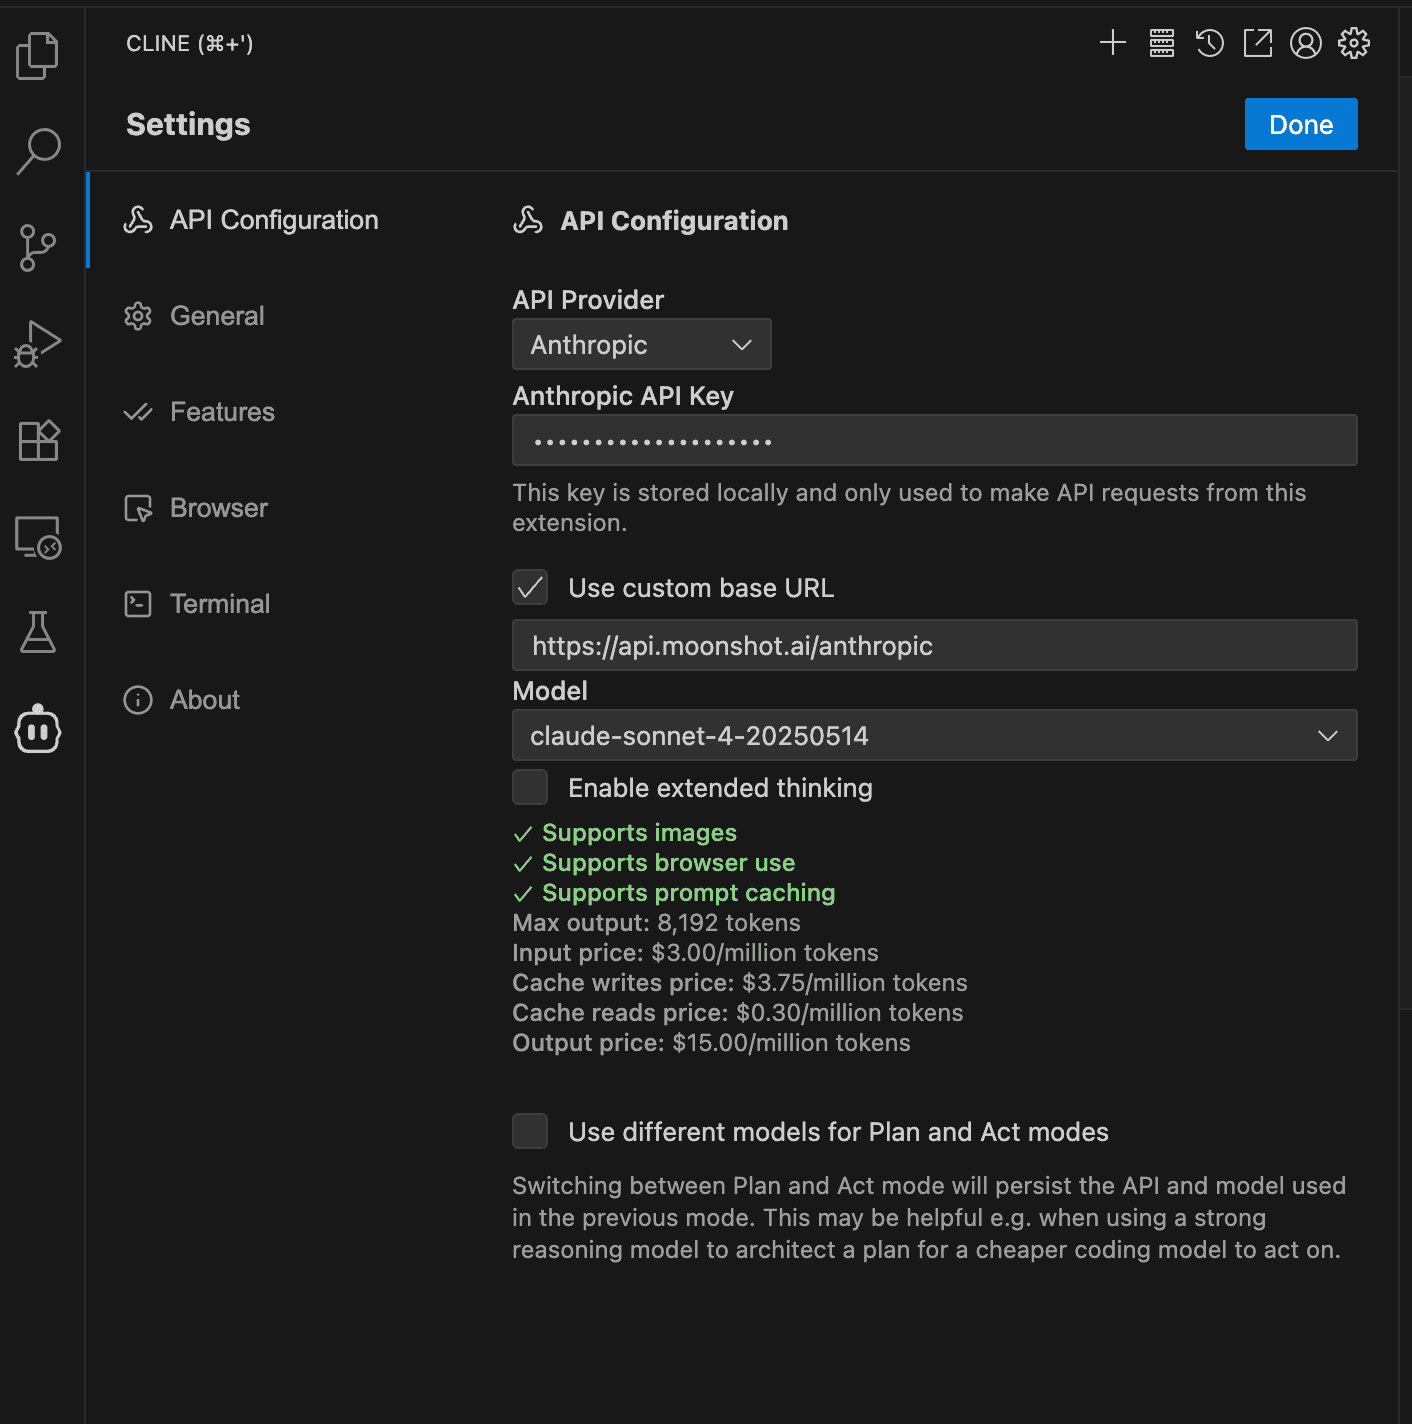1412x1424 pixels.
Task: Click the Features double-check icon
Action: [x=138, y=412]
